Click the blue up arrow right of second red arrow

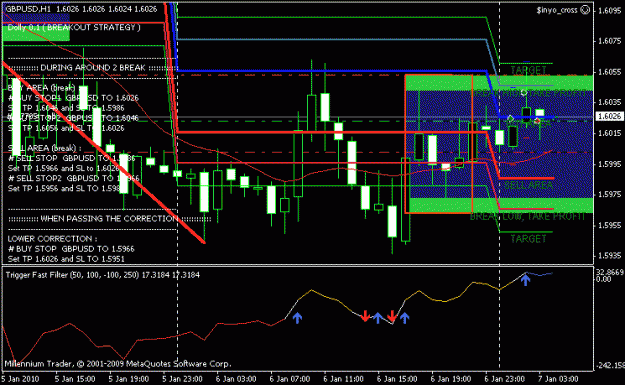405,318
